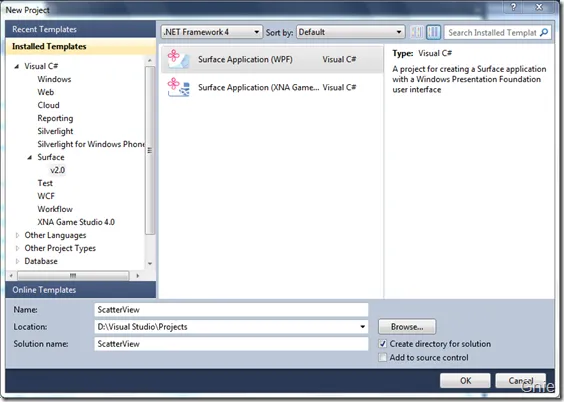This screenshot has width=564, height=402.
Task: Toggle Create directory for solution checkbox
Action: click(x=383, y=344)
